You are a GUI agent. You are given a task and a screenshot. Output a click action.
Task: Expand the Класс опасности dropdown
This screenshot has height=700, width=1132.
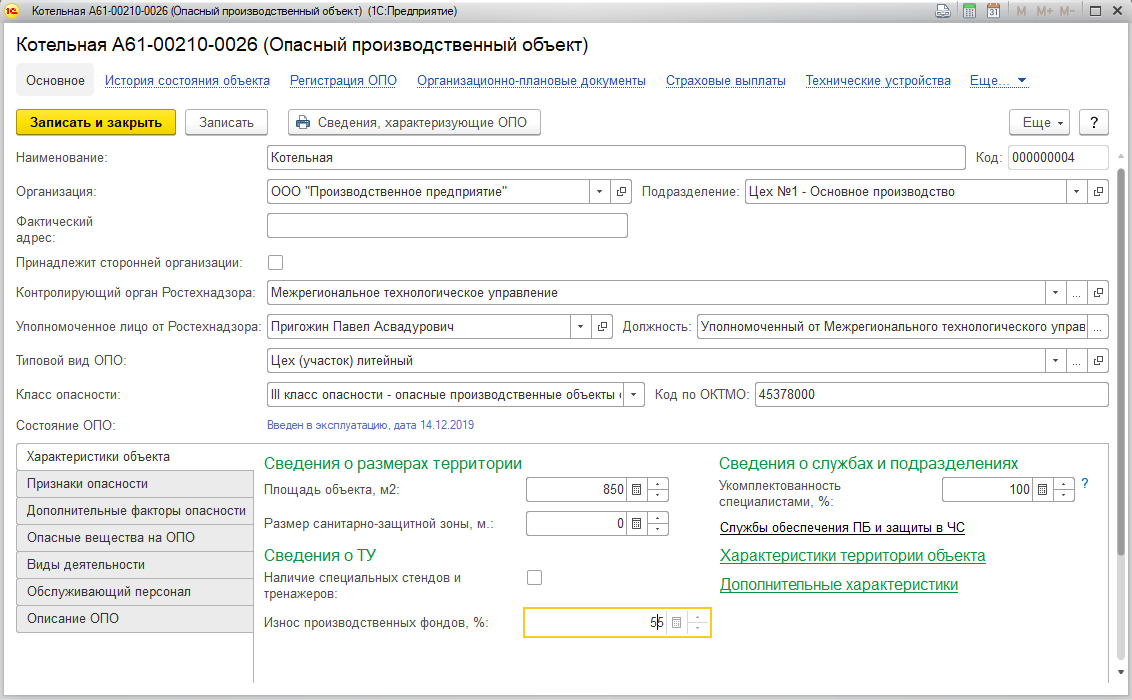coord(634,395)
